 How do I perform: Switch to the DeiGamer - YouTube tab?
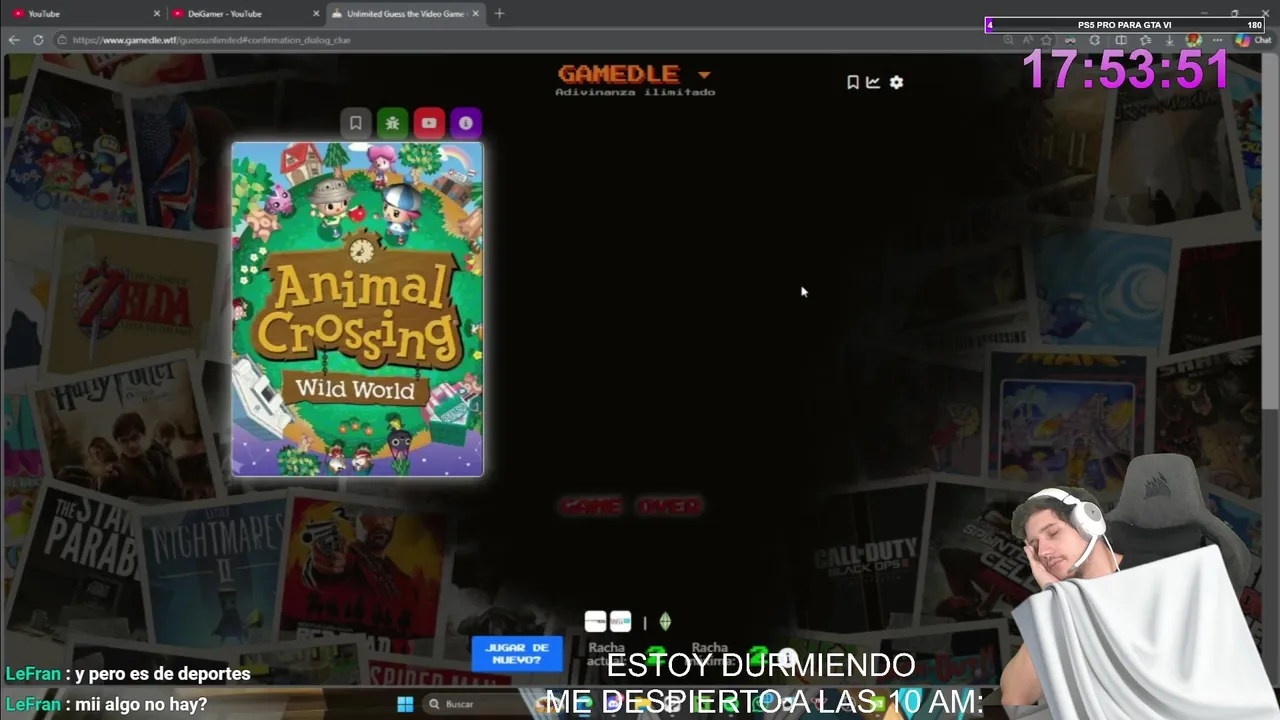[x=245, y=13]
